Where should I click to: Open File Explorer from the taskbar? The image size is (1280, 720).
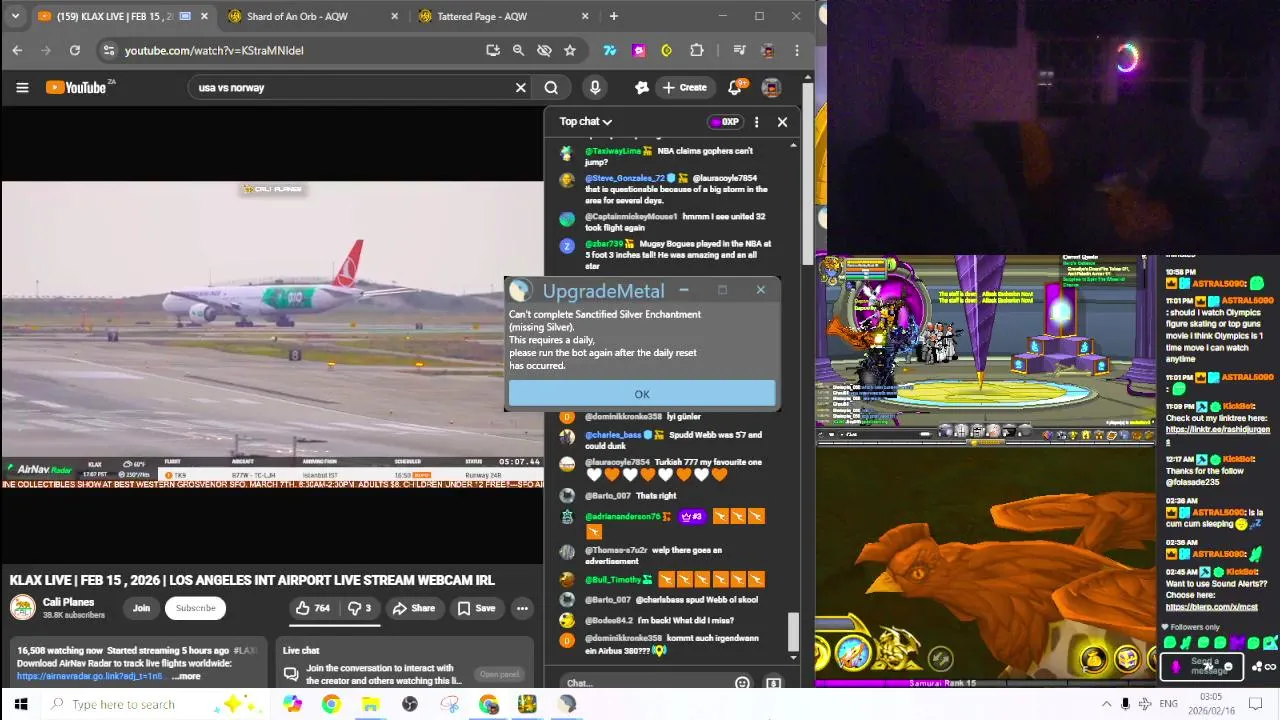pyautogui.click(x=370, y=704)
